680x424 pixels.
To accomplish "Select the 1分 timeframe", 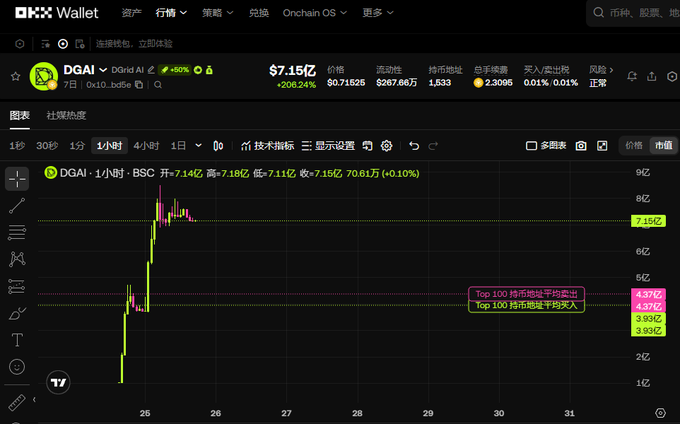I will (x=77, y=146).
